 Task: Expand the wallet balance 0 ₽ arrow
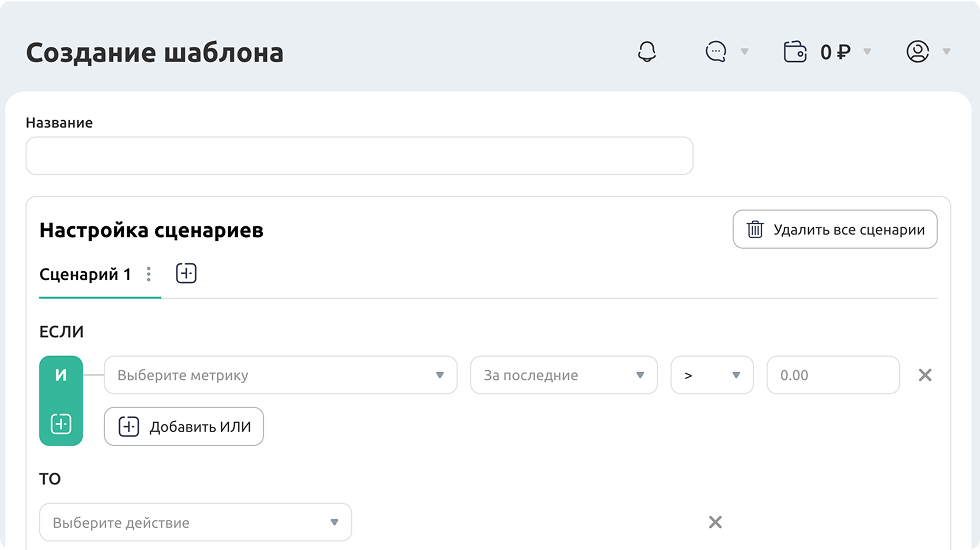[x=867, y=52]
